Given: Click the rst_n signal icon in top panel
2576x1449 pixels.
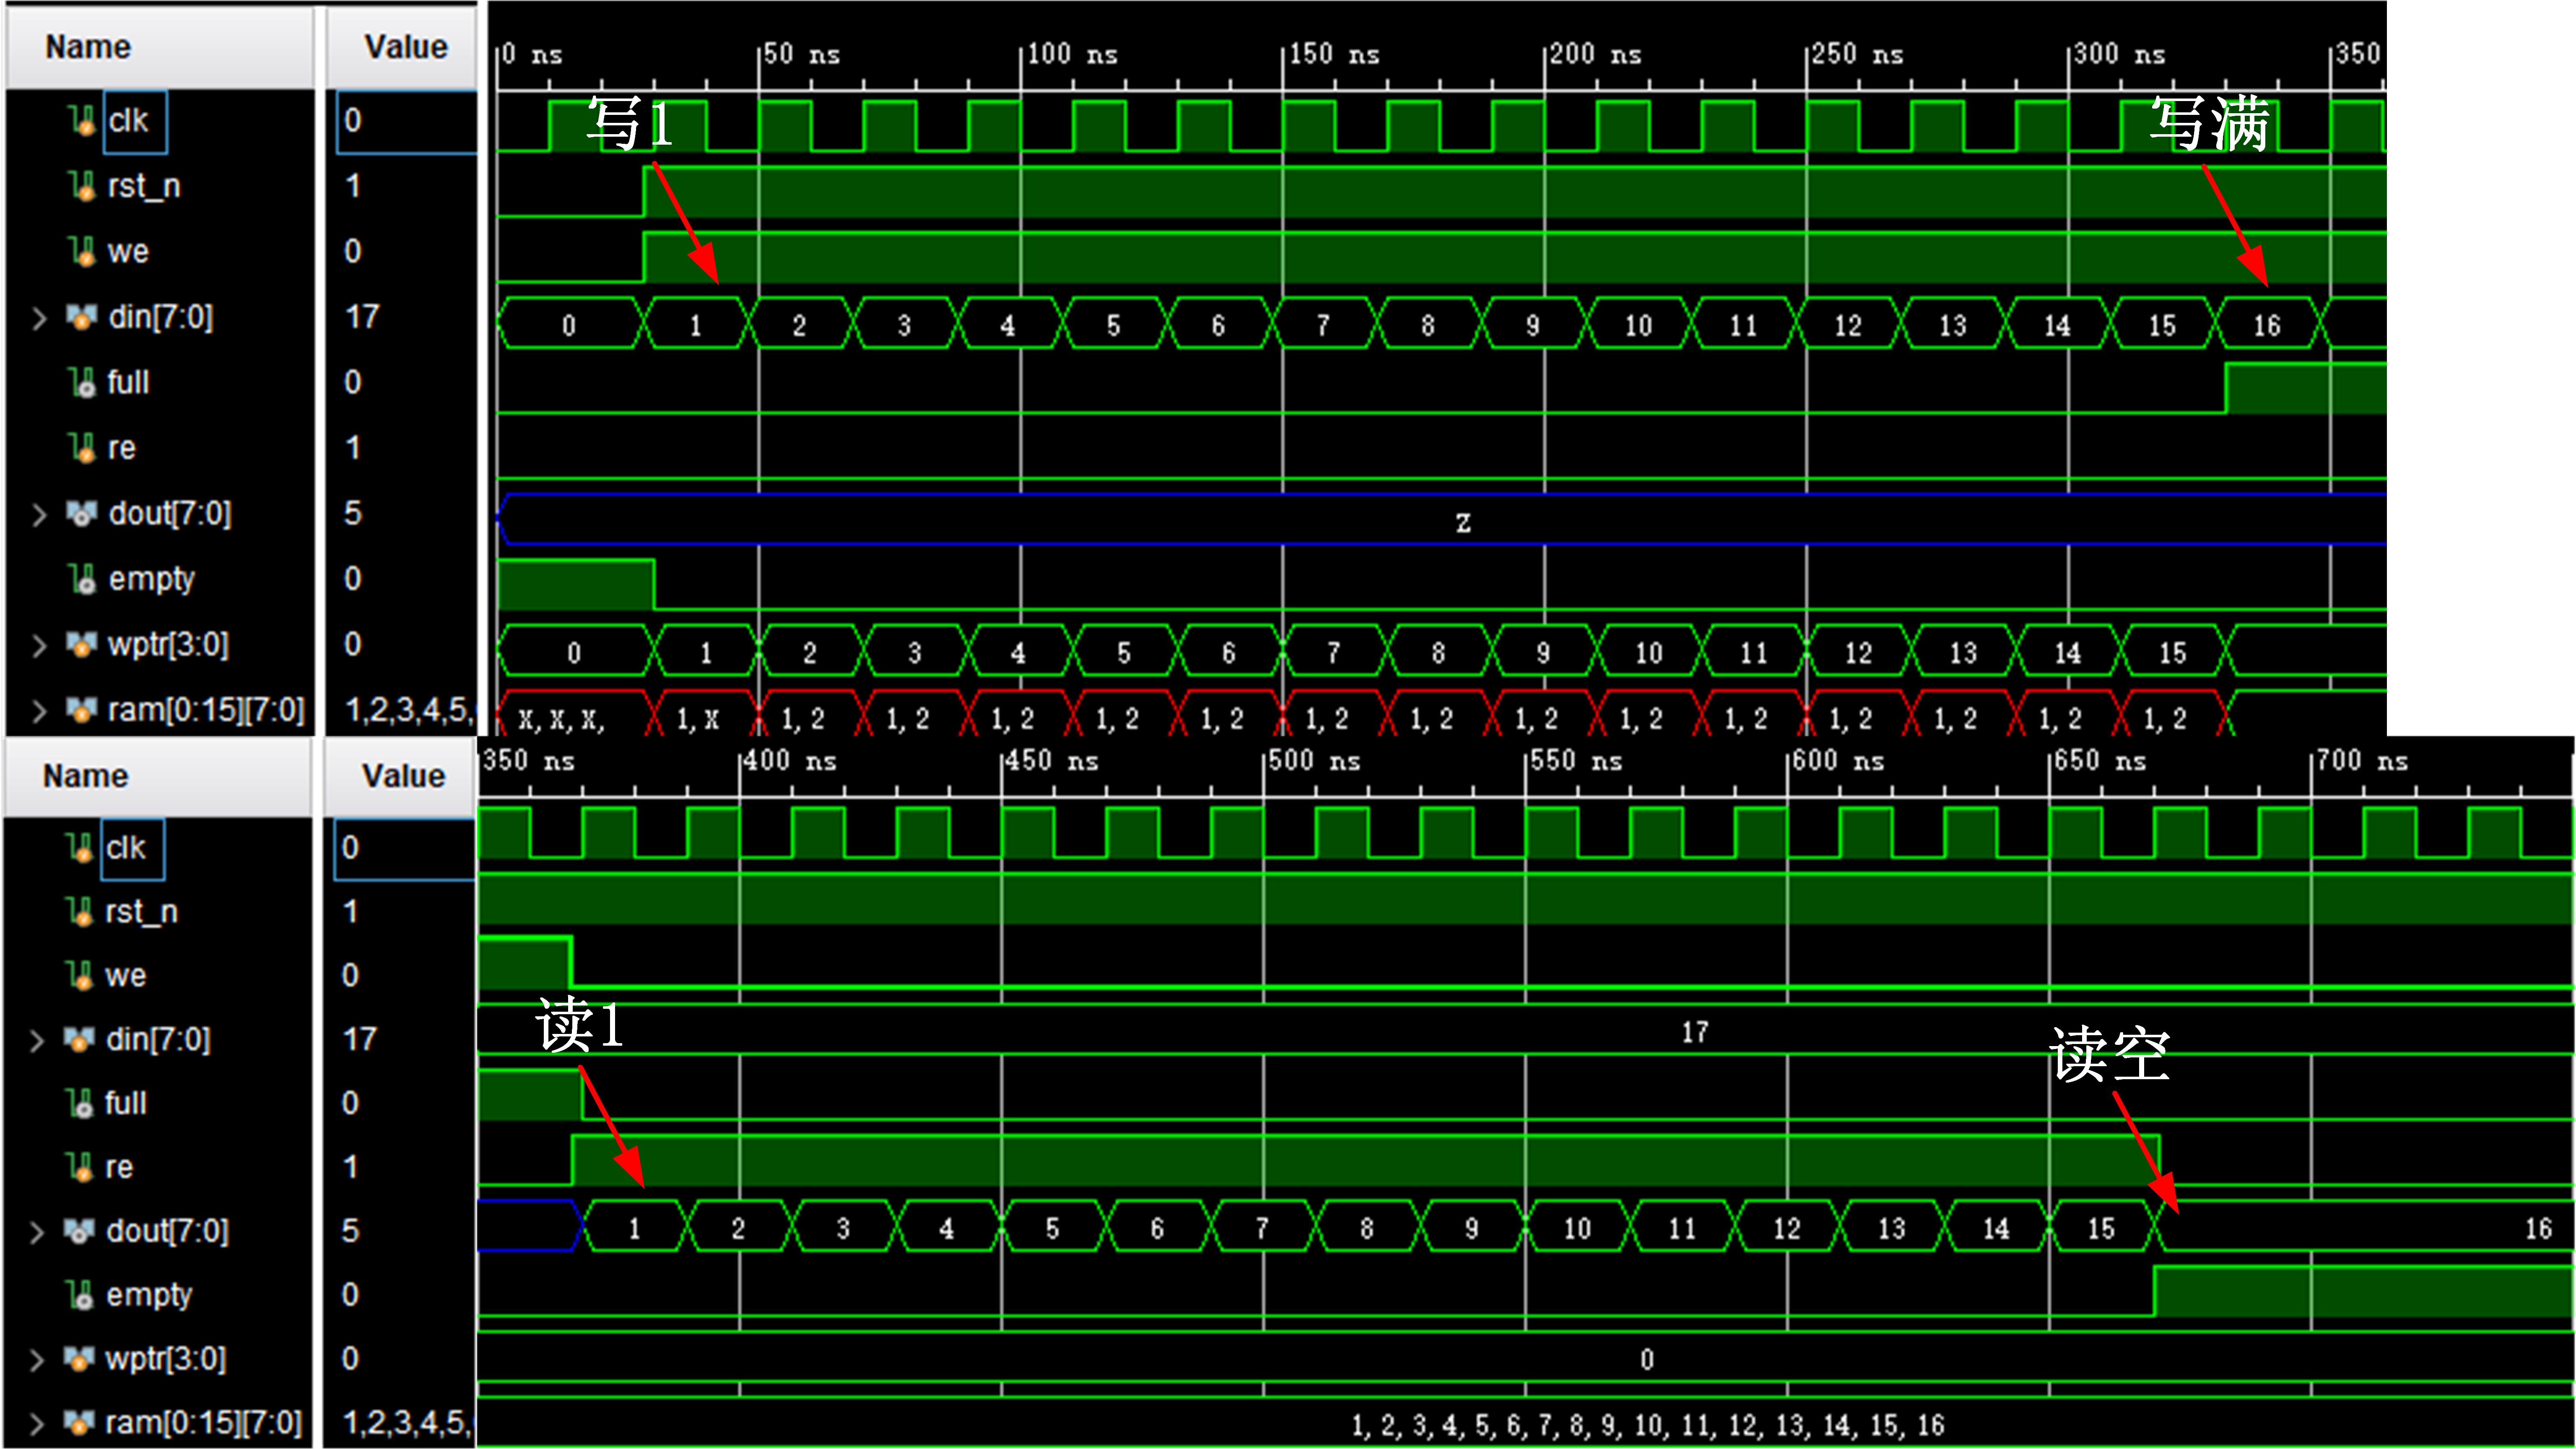Looking at the screenshot, I should click(82, 186).
